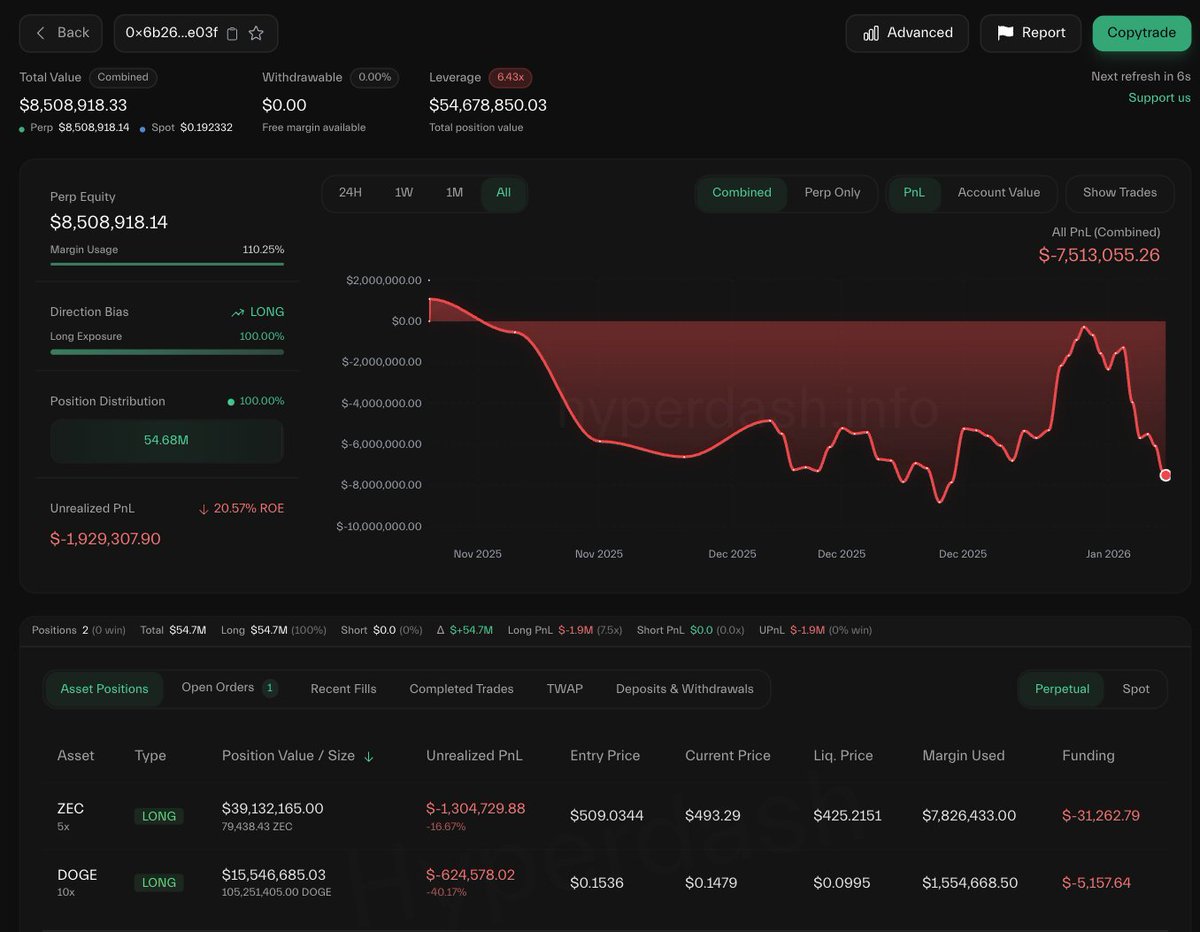Screen dimensions: 1200x932
Task: Click the green Copytrade button
Action: click(x=1142, y=33)
